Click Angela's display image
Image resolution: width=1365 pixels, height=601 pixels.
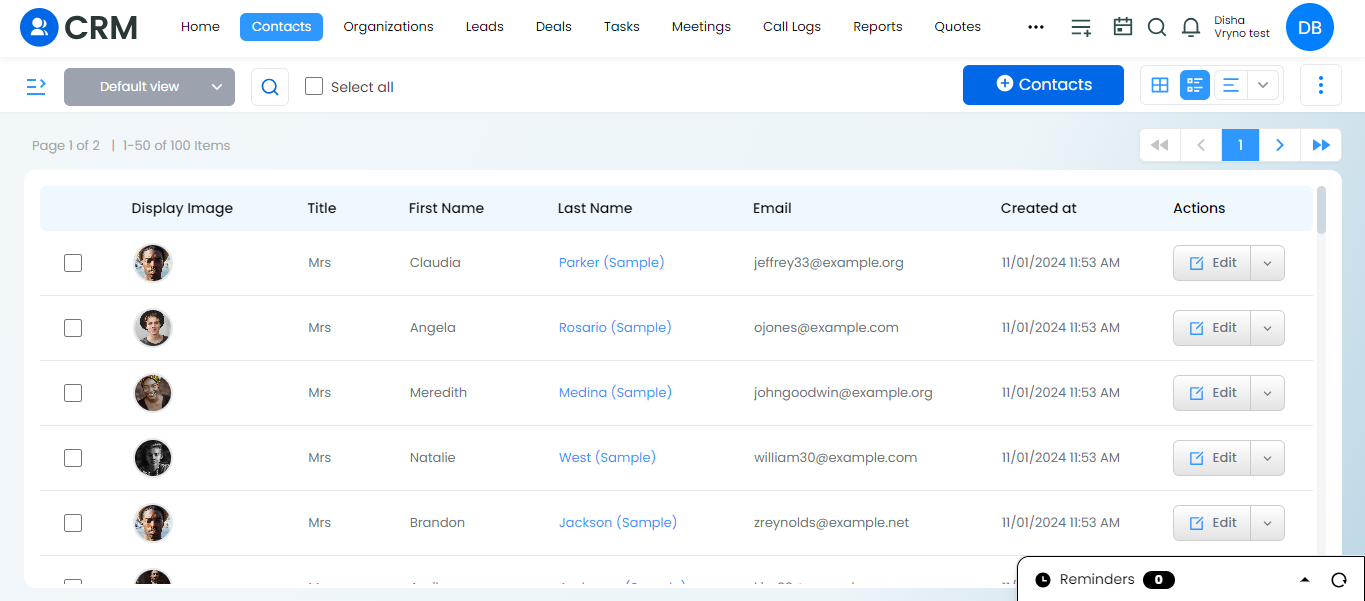click(153, 328)
